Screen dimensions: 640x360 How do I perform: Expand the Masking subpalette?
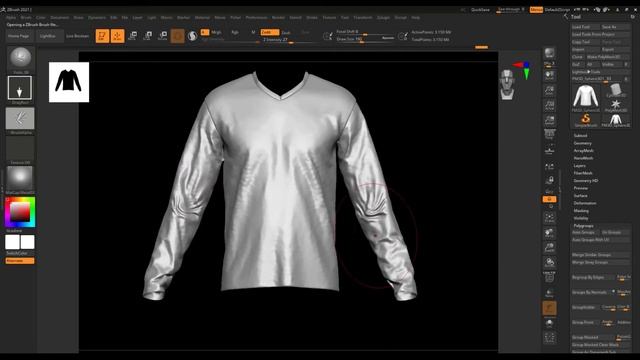point(581,211)
